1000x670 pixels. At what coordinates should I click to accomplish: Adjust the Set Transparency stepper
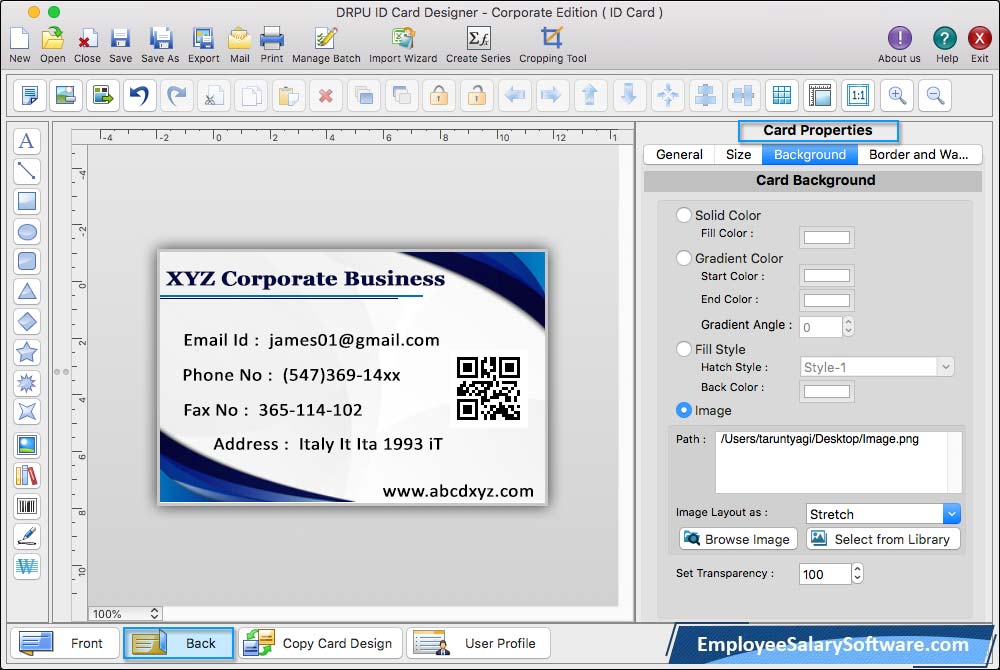click(857, 574)
